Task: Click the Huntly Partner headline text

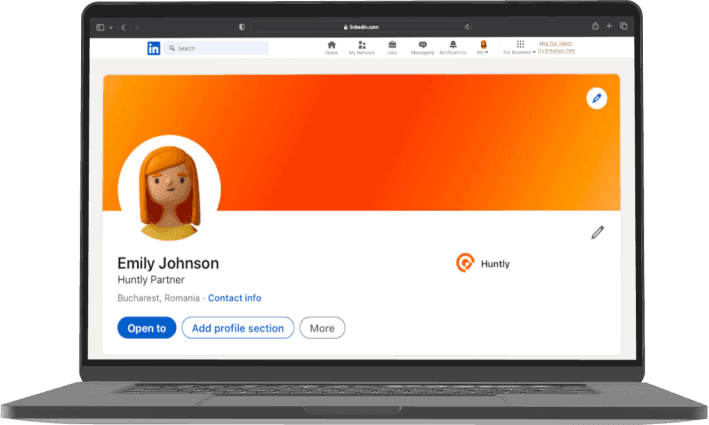Action: coord(151,280)
